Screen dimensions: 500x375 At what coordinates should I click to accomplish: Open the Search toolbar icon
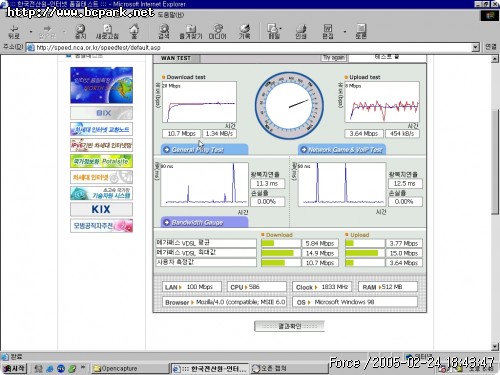pos(164,32)
